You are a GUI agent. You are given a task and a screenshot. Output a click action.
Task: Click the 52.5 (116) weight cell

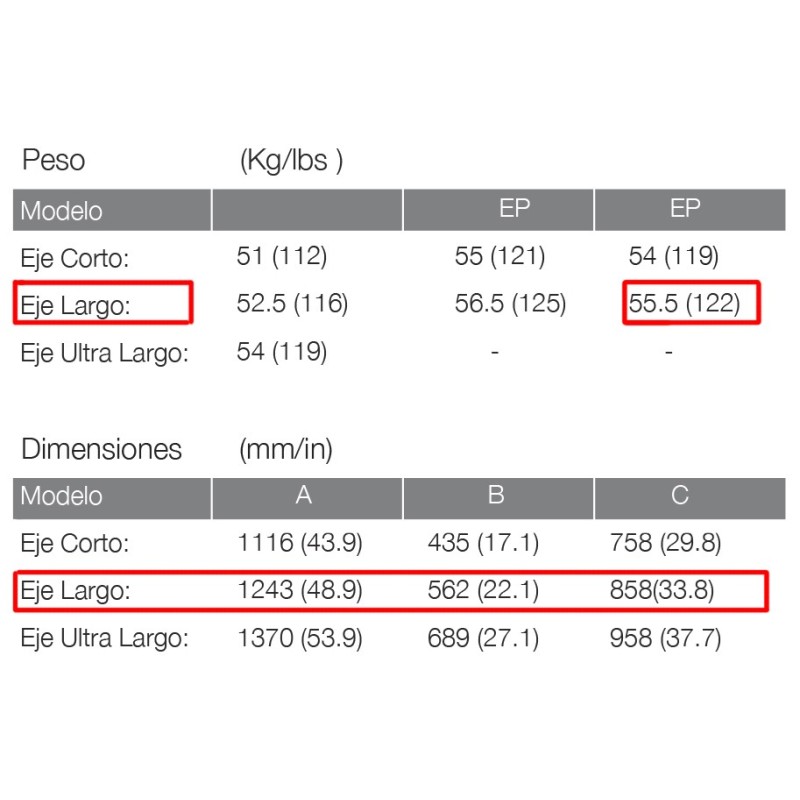pyautogui.click(x=292, y=304)
